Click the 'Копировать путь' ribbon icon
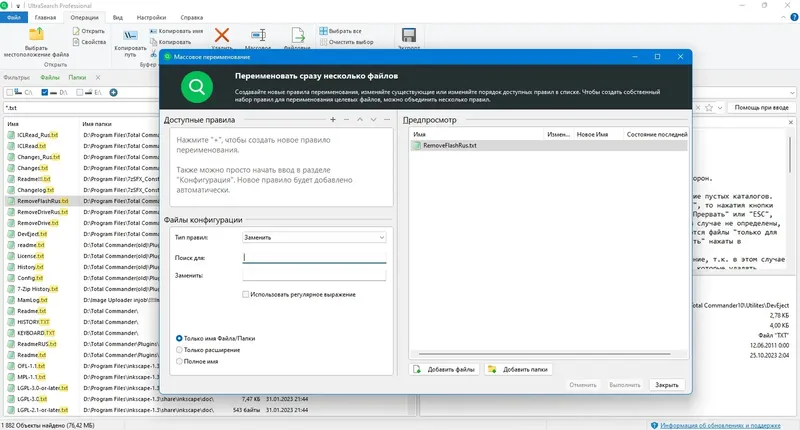800x430 pixels. click(x=130, y=35)
